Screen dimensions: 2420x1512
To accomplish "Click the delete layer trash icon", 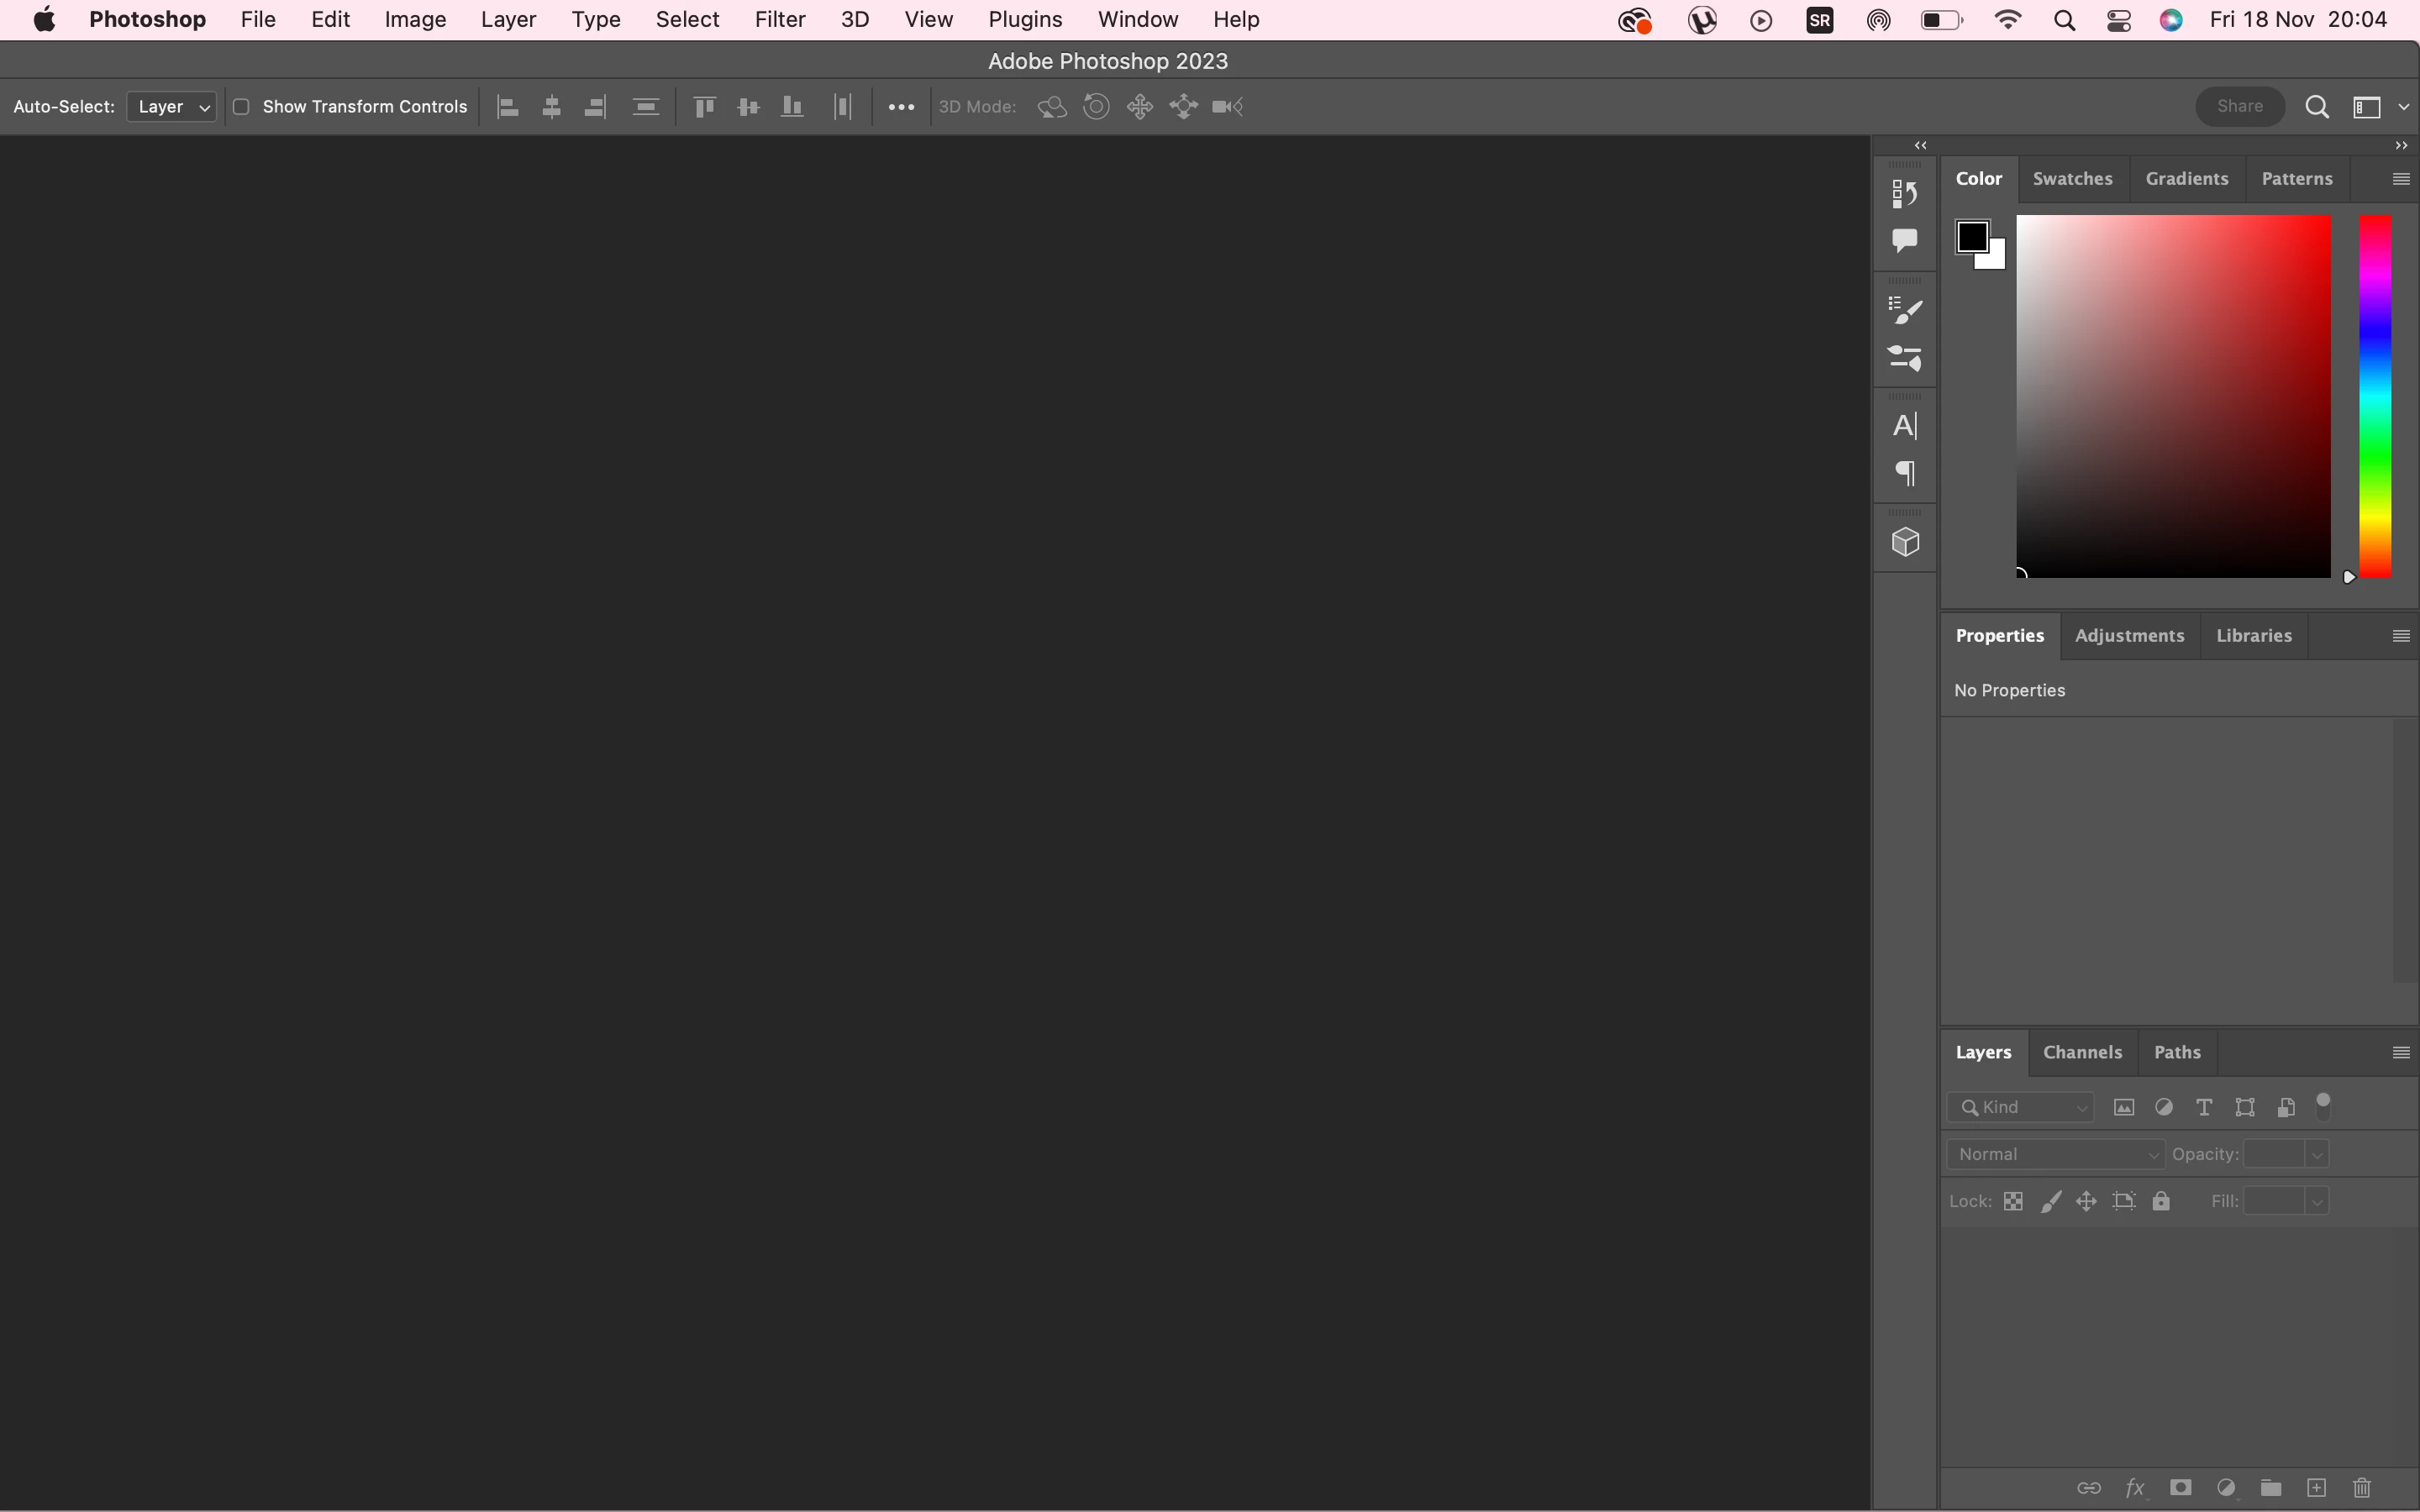I will 2362,1488.
